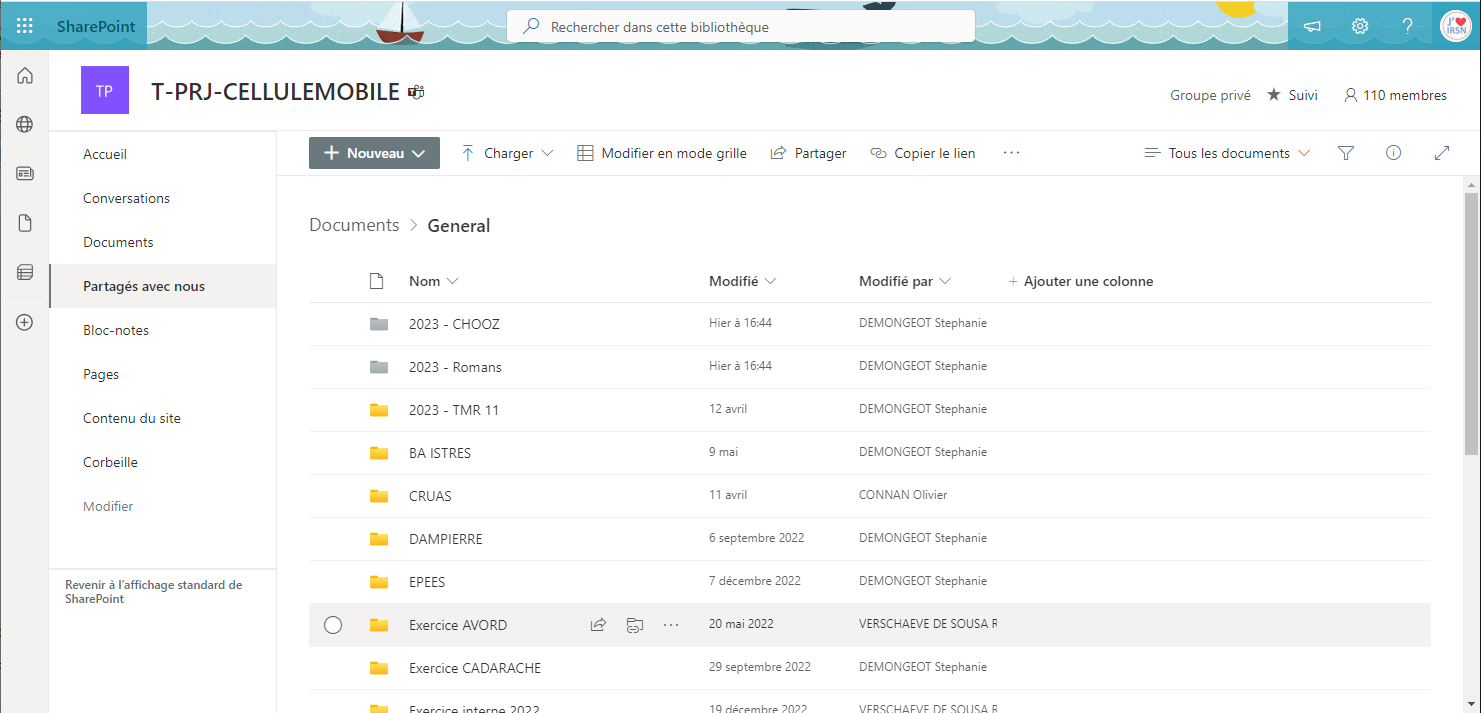Open the details pane info icon

(1393, 152)
